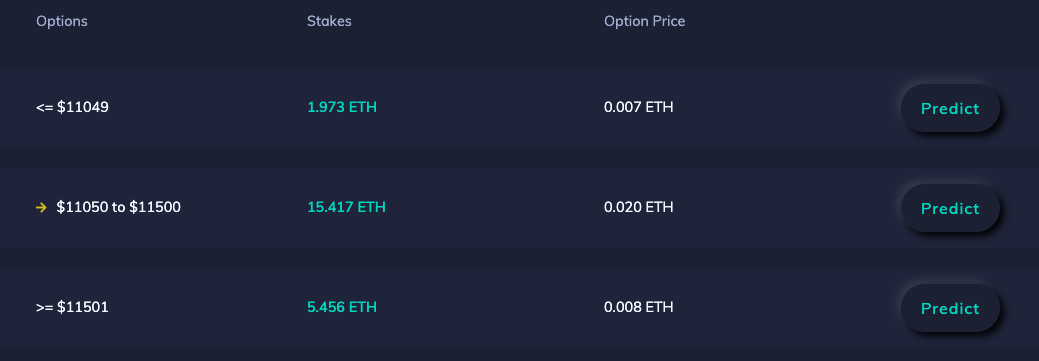1039x361 pixels.
Task: Select the >= $11501 option label
Action: (72, 307)
